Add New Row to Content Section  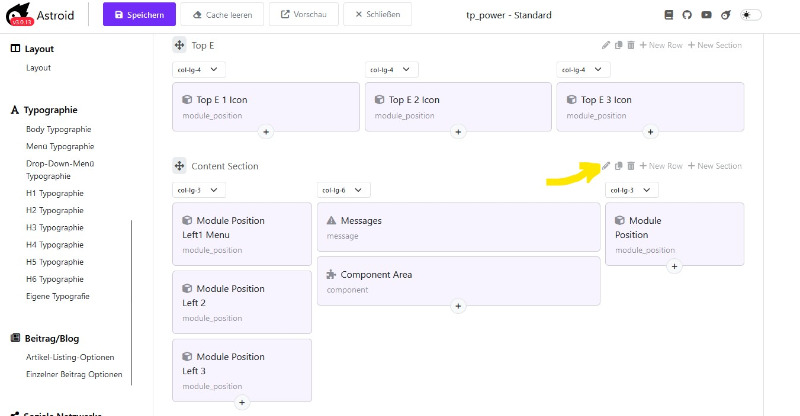click(x=661, y=166)
